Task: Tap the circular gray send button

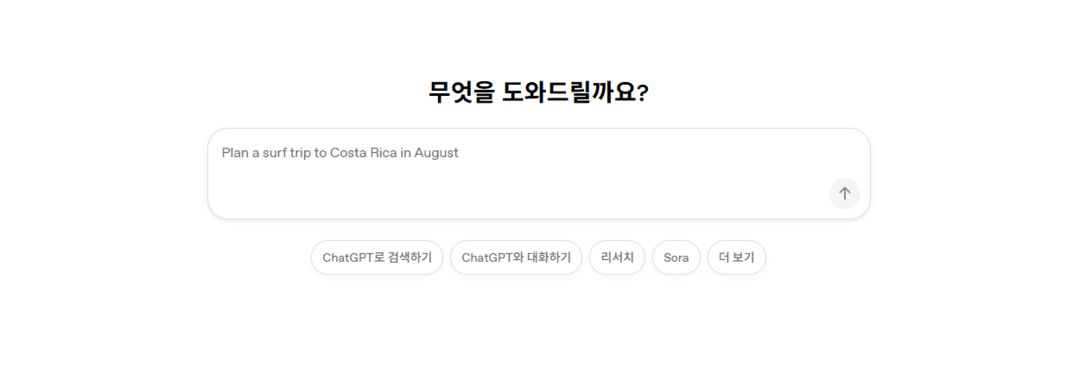Action: click(844, 193)
